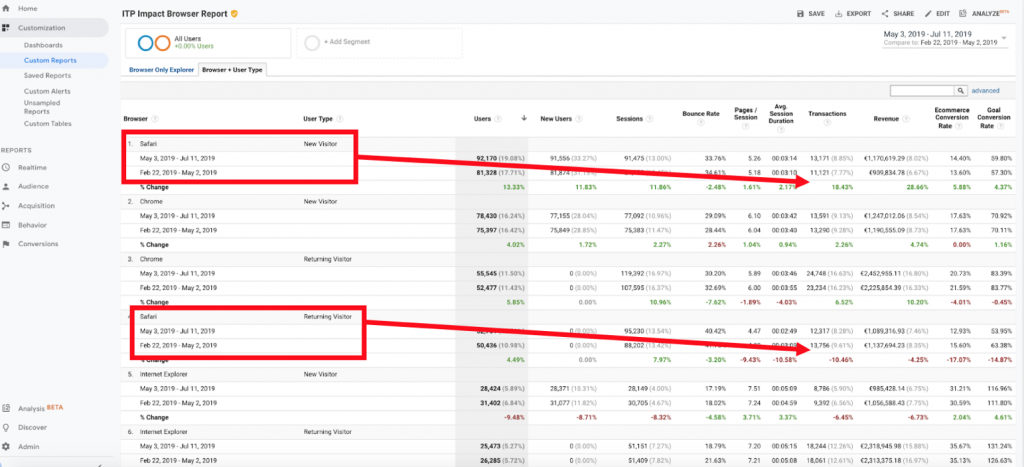1024x467 pixels.
Task: Click the table search magnifier icon
Action: tap(962, 91)
